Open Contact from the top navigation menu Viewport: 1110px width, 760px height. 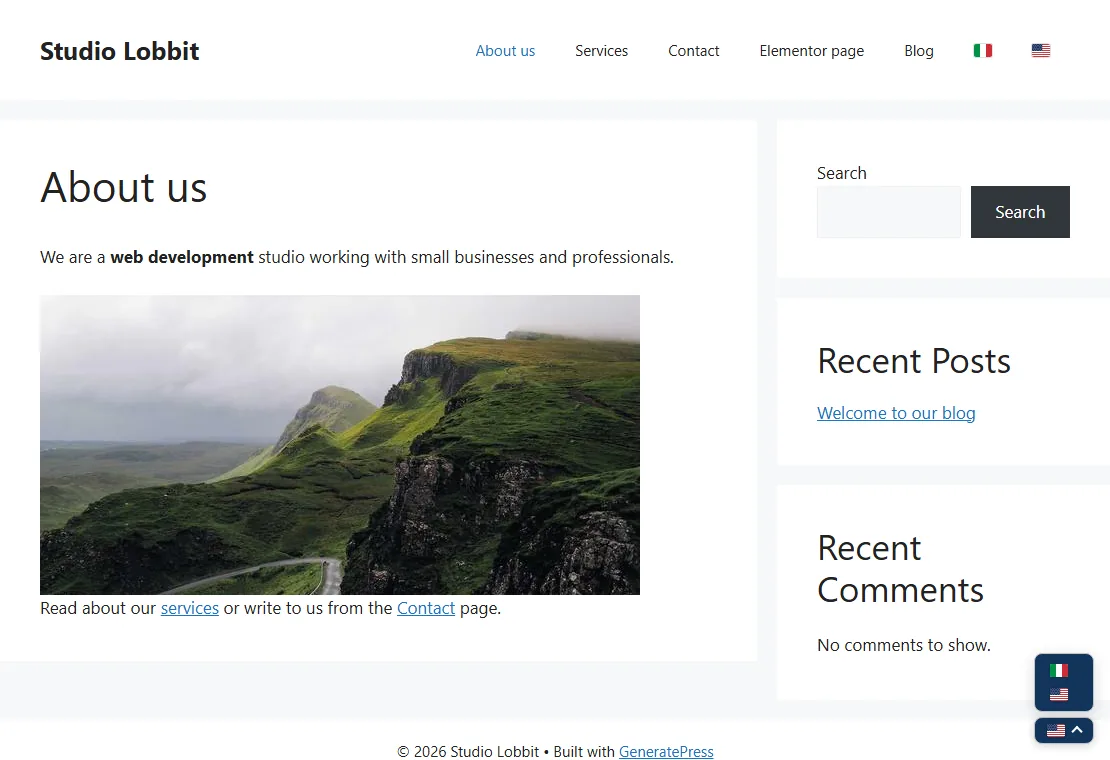click(694, 51)
